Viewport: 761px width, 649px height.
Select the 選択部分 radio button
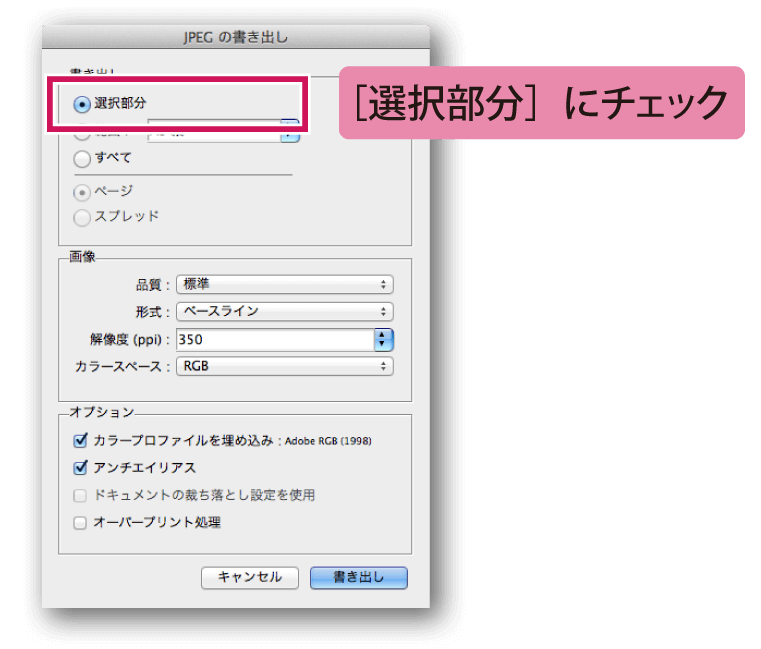coord(83,104)
